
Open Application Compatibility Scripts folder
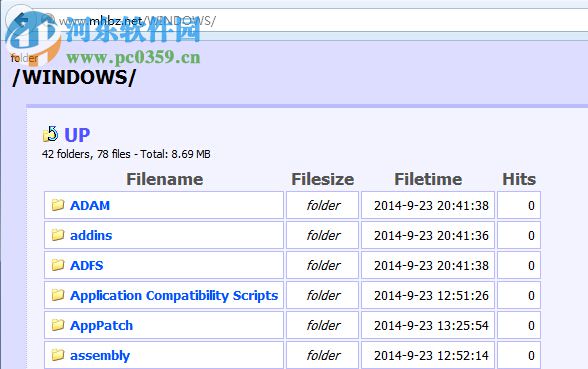(x=174, y=296)
